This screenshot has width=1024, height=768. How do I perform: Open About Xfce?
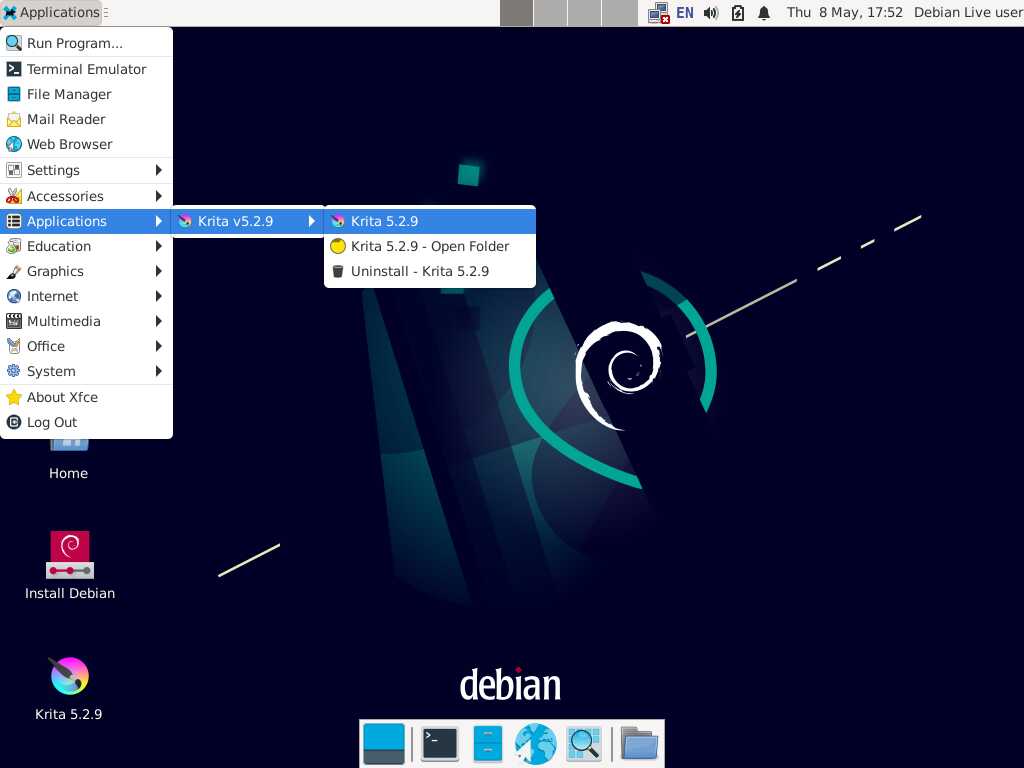point(86,397)
